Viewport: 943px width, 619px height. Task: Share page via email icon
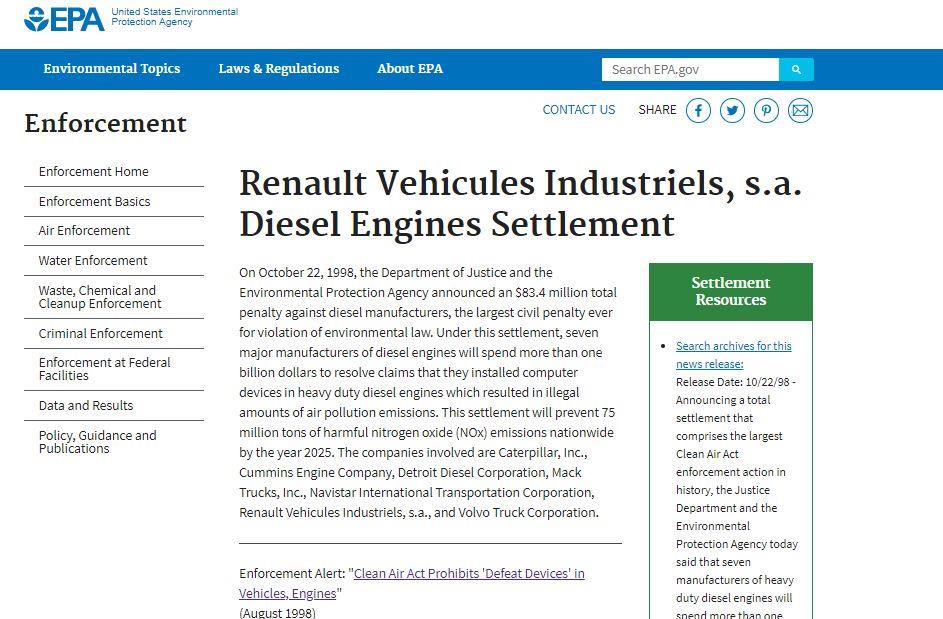800,111
